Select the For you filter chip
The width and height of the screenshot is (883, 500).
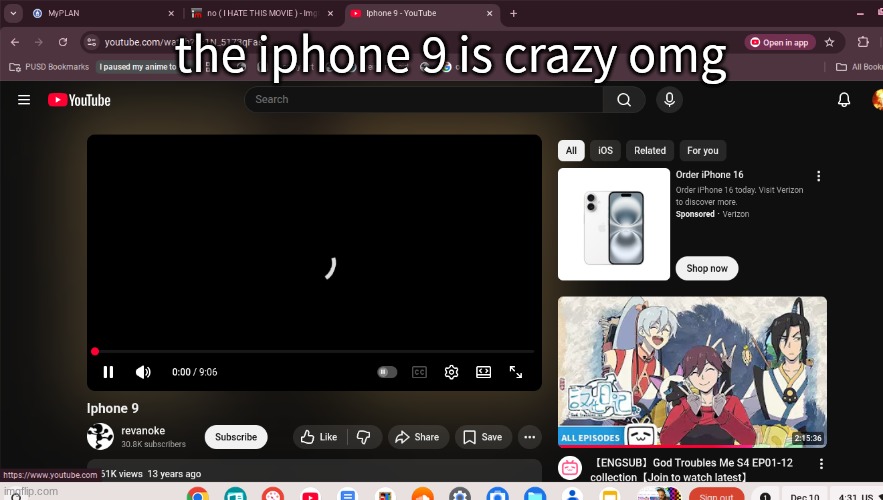point(703,150)
